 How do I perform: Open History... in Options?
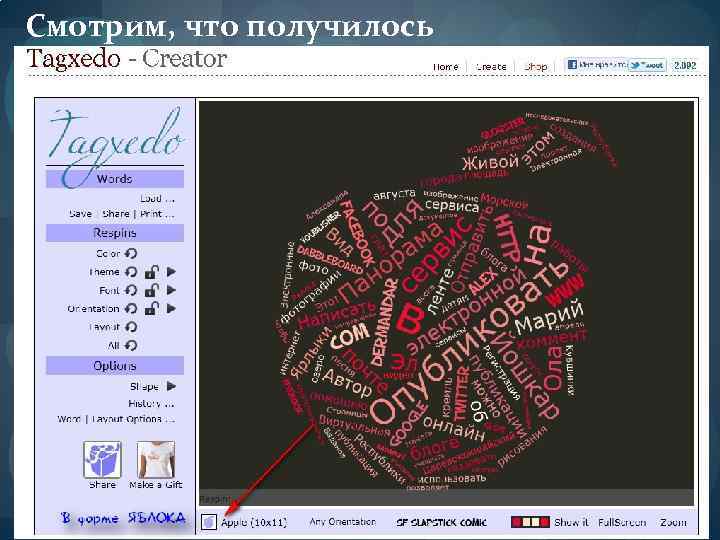pos(152,404)
